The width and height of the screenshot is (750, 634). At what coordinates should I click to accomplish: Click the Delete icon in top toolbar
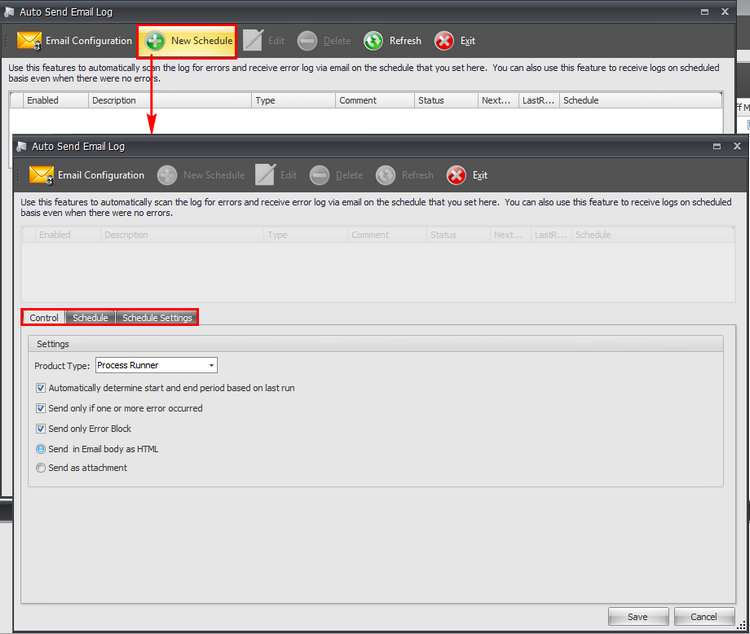[307, 41]
